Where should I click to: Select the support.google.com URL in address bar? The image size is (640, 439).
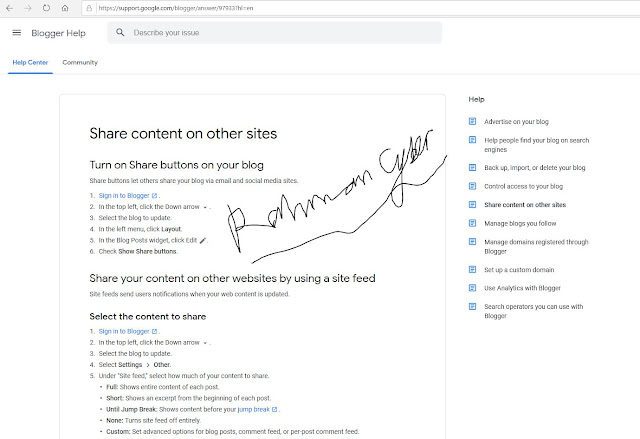click(176, 8)
